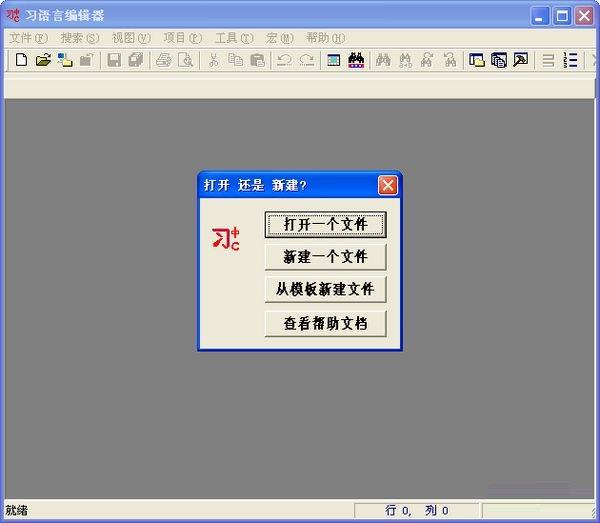Screen dimensions: 600x523
Task: Click the 新建一个文件 button
Action: coord(326,257)
